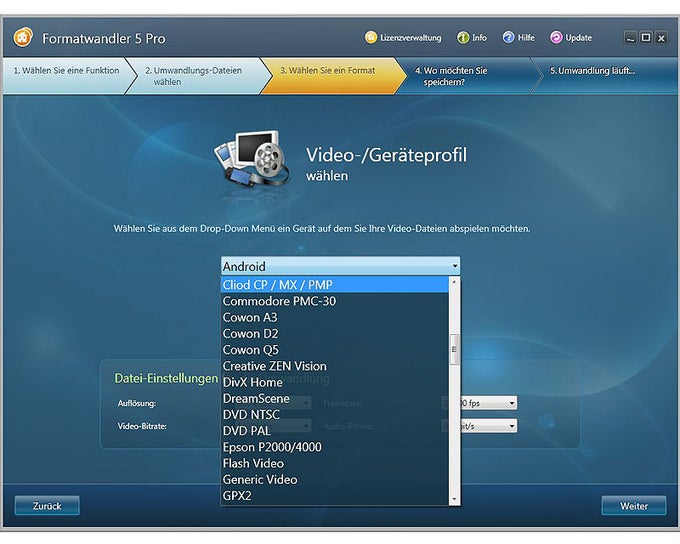Viewport: 680px width, 544px height.
Task: Click the purple Update icon
Action: 556,38
